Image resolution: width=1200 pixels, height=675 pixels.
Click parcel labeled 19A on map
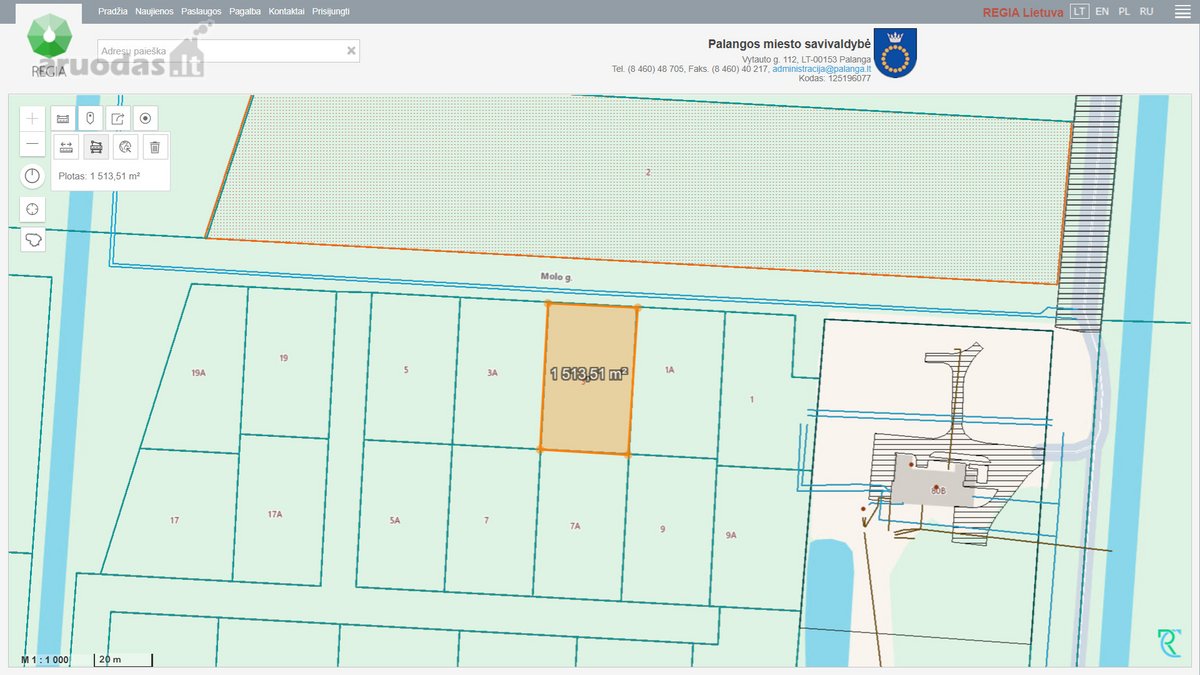[198, 373]
